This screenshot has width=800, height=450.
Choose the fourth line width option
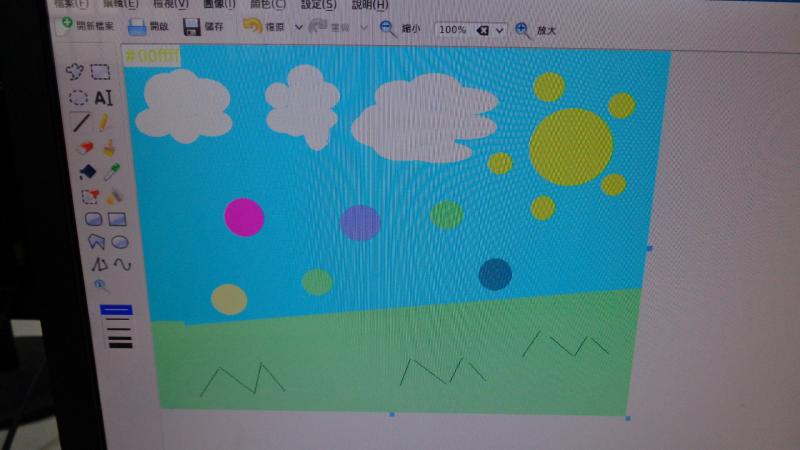tap(120, 338)
